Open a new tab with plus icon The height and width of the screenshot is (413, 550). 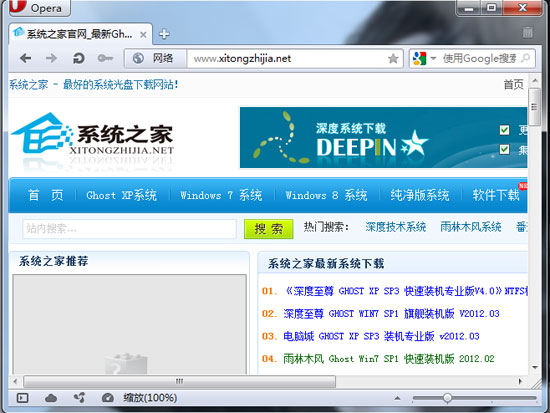(164, 34)
